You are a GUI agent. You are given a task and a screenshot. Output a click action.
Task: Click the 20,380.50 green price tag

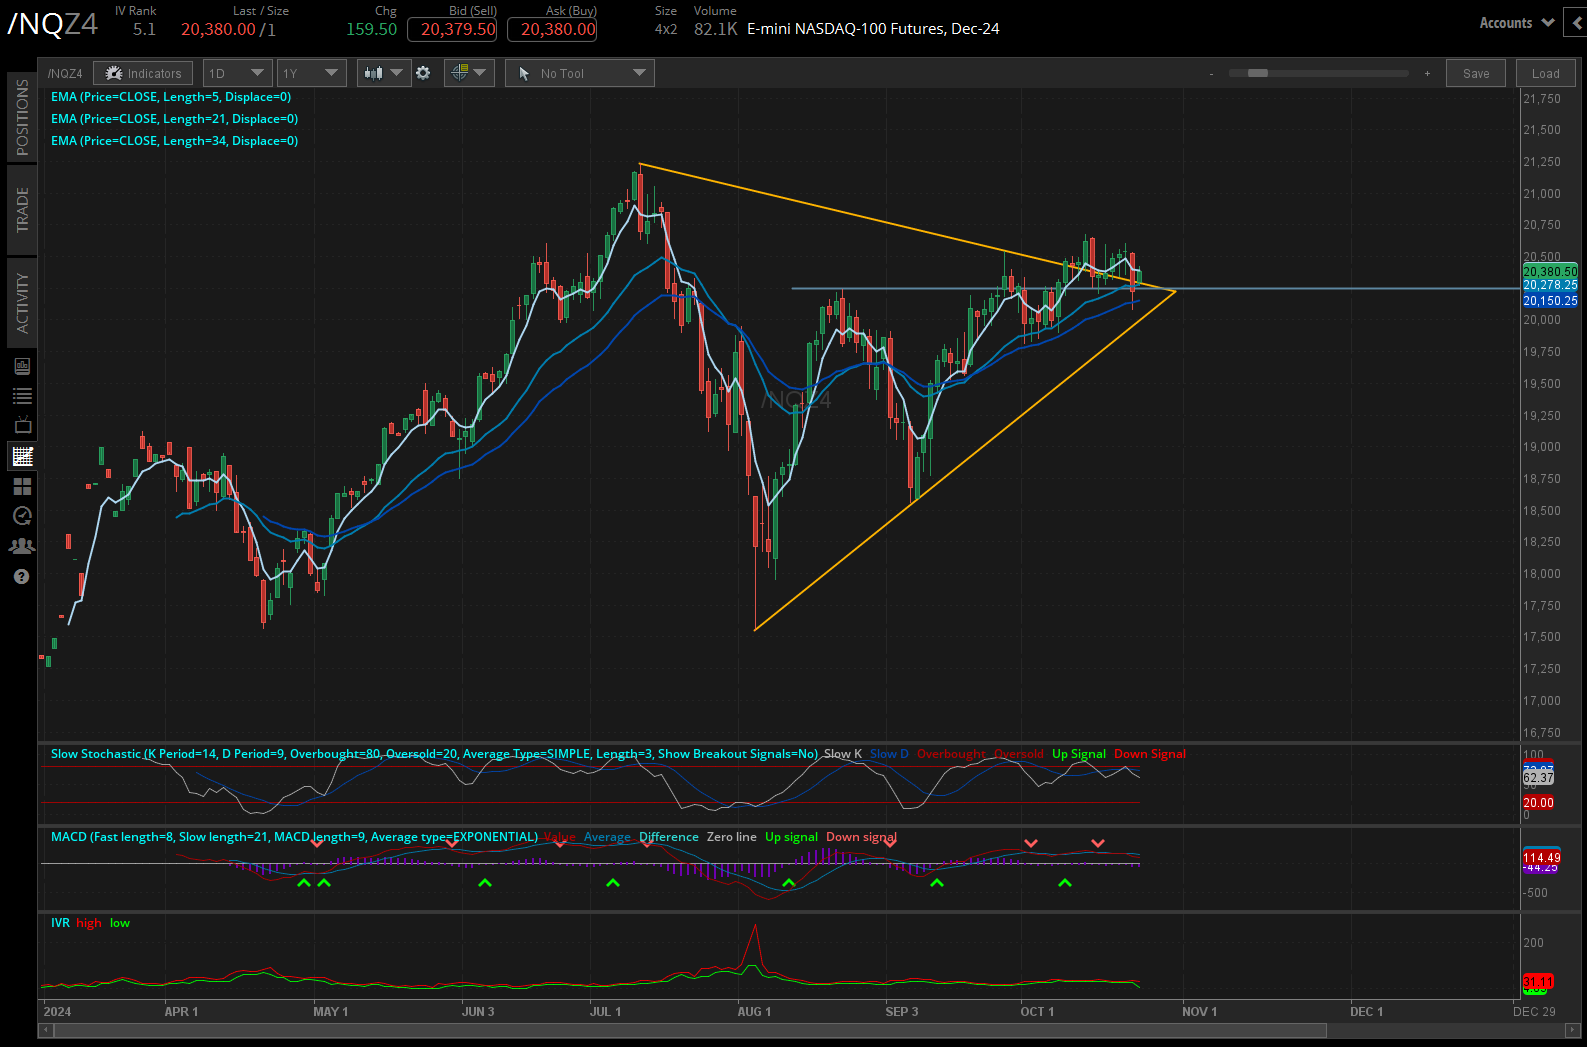coord(1550,271)
